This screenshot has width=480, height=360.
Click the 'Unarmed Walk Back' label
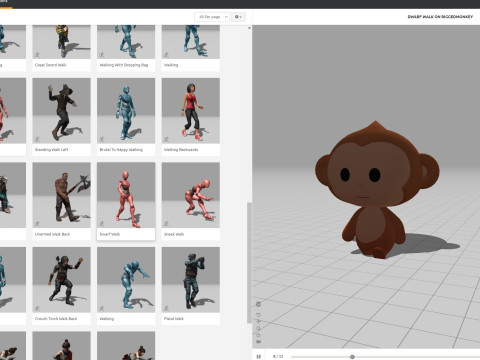(53, 234)
